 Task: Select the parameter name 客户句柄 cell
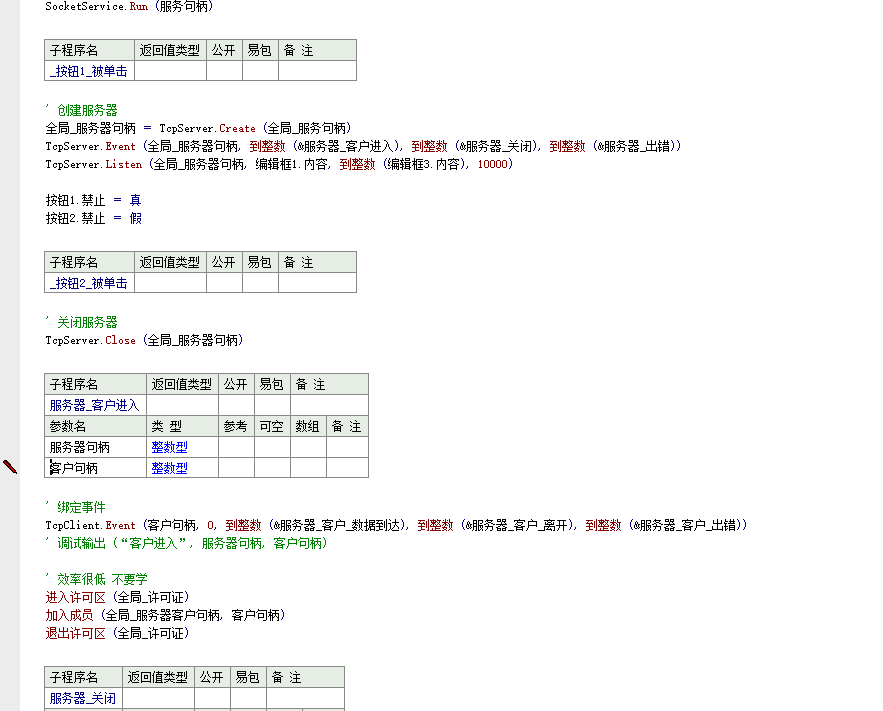coord(96,468)
